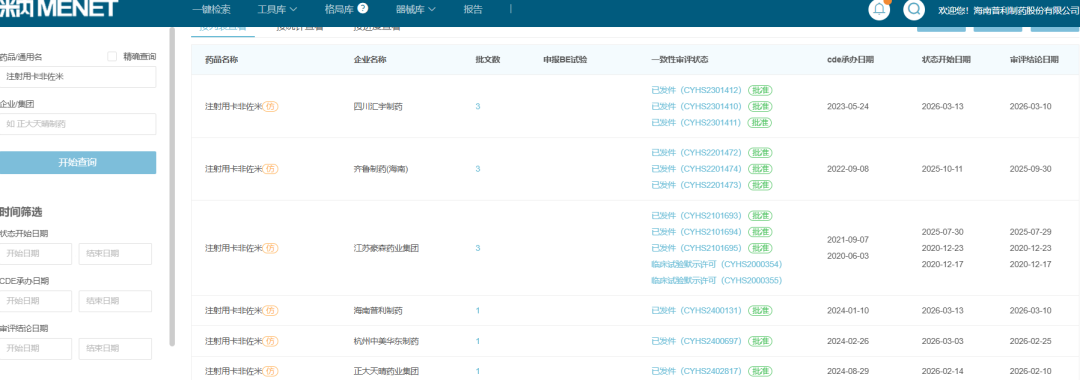
Task: Open link 已发件 (CYHS2101695)
Action: point(696,248)
